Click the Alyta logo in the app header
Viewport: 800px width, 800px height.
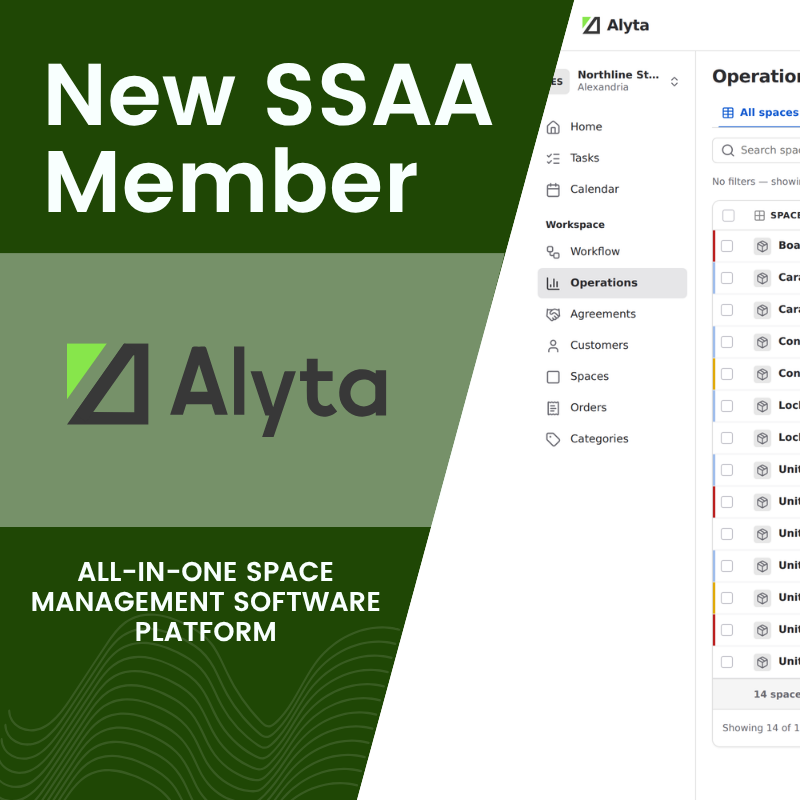pos(615,25)
